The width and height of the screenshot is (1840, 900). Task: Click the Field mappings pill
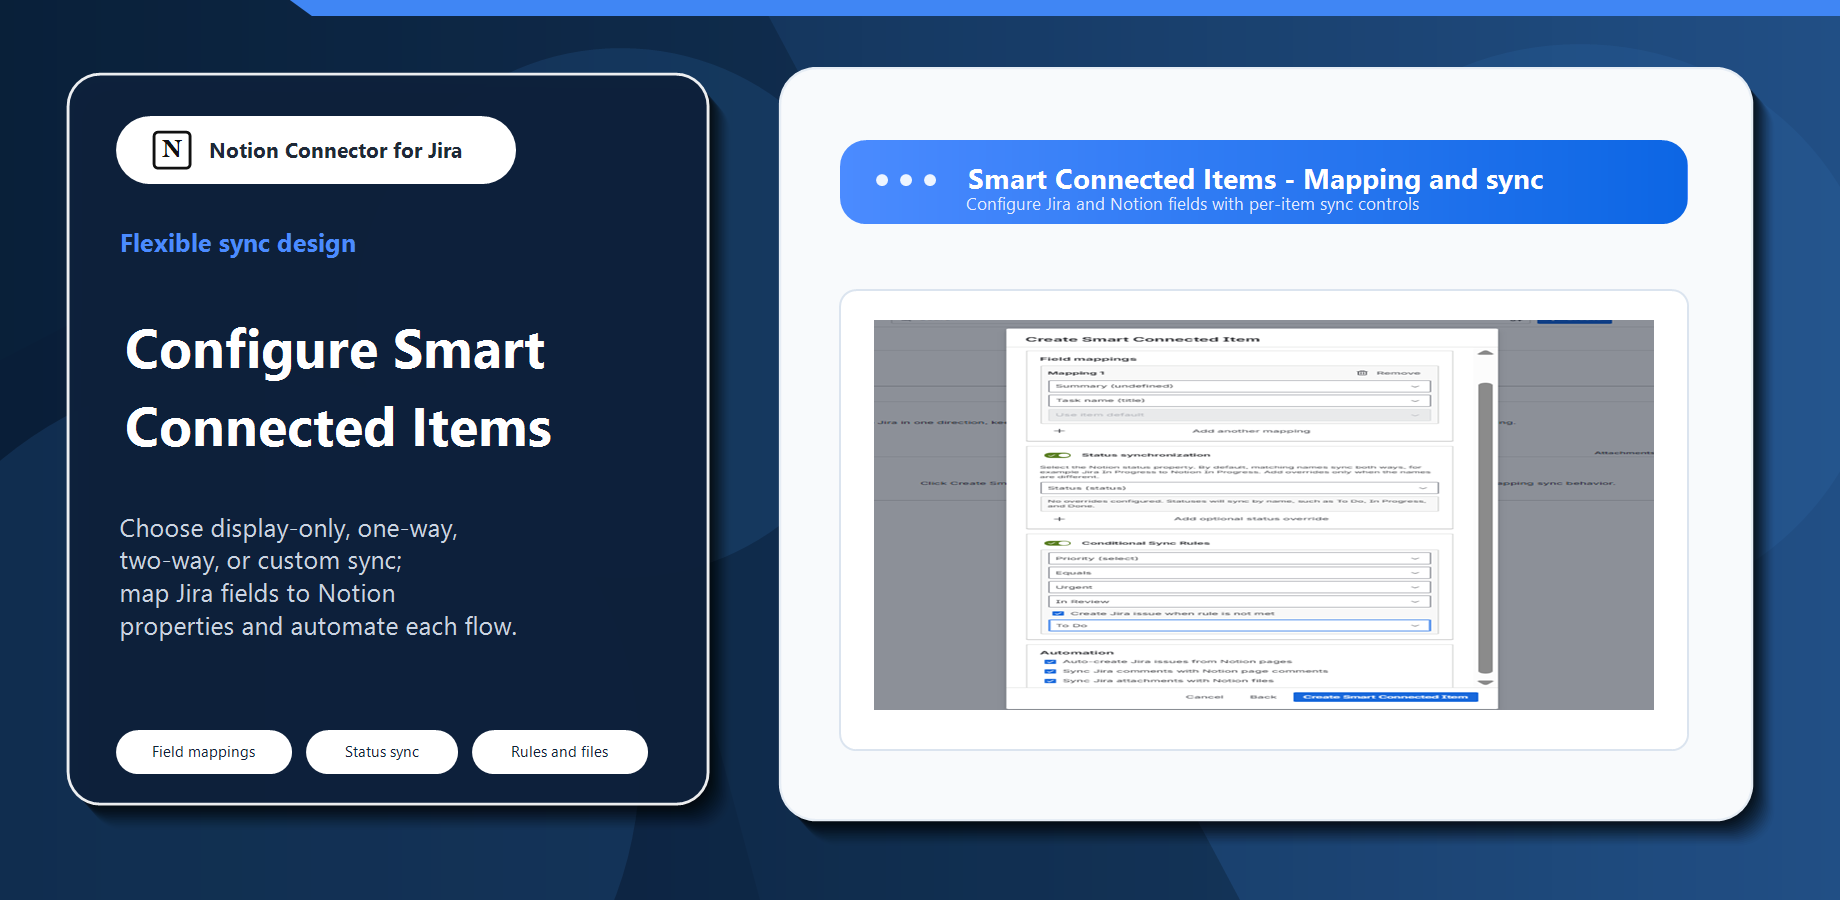pyautogui.click(x=204, y=752)
